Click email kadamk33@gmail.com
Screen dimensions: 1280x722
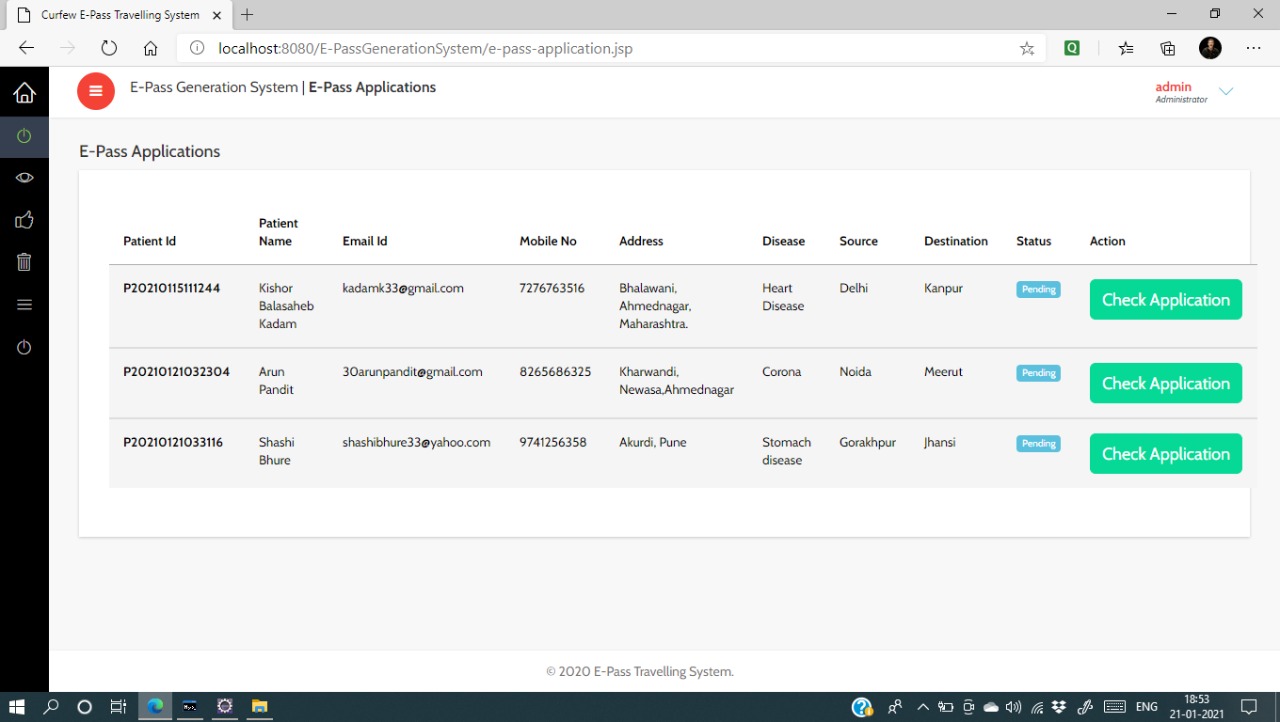[403, 288]
